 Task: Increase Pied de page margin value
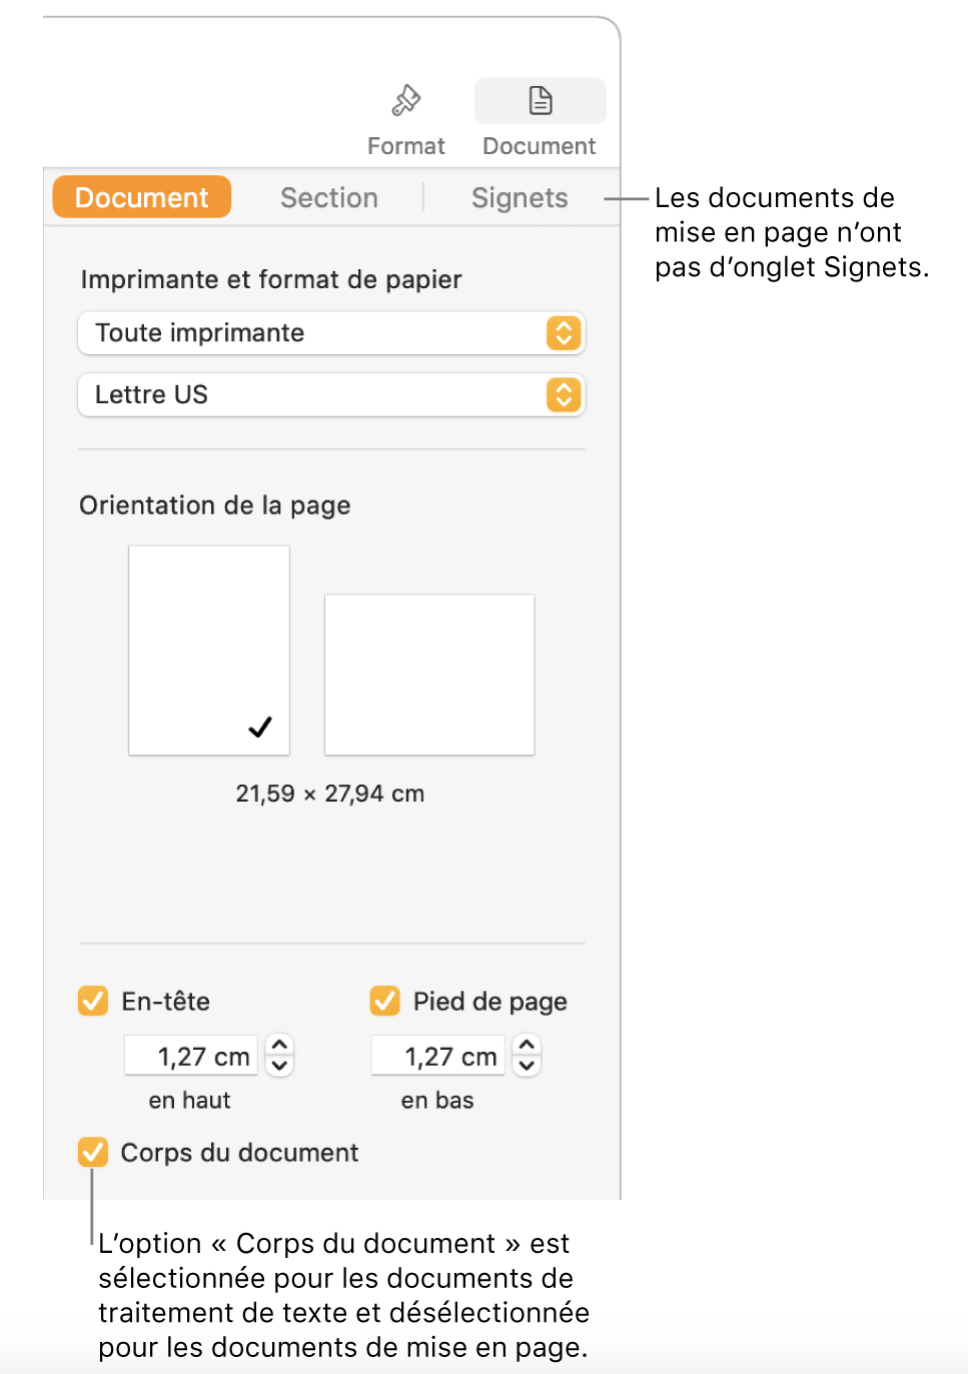point(527,1045)
